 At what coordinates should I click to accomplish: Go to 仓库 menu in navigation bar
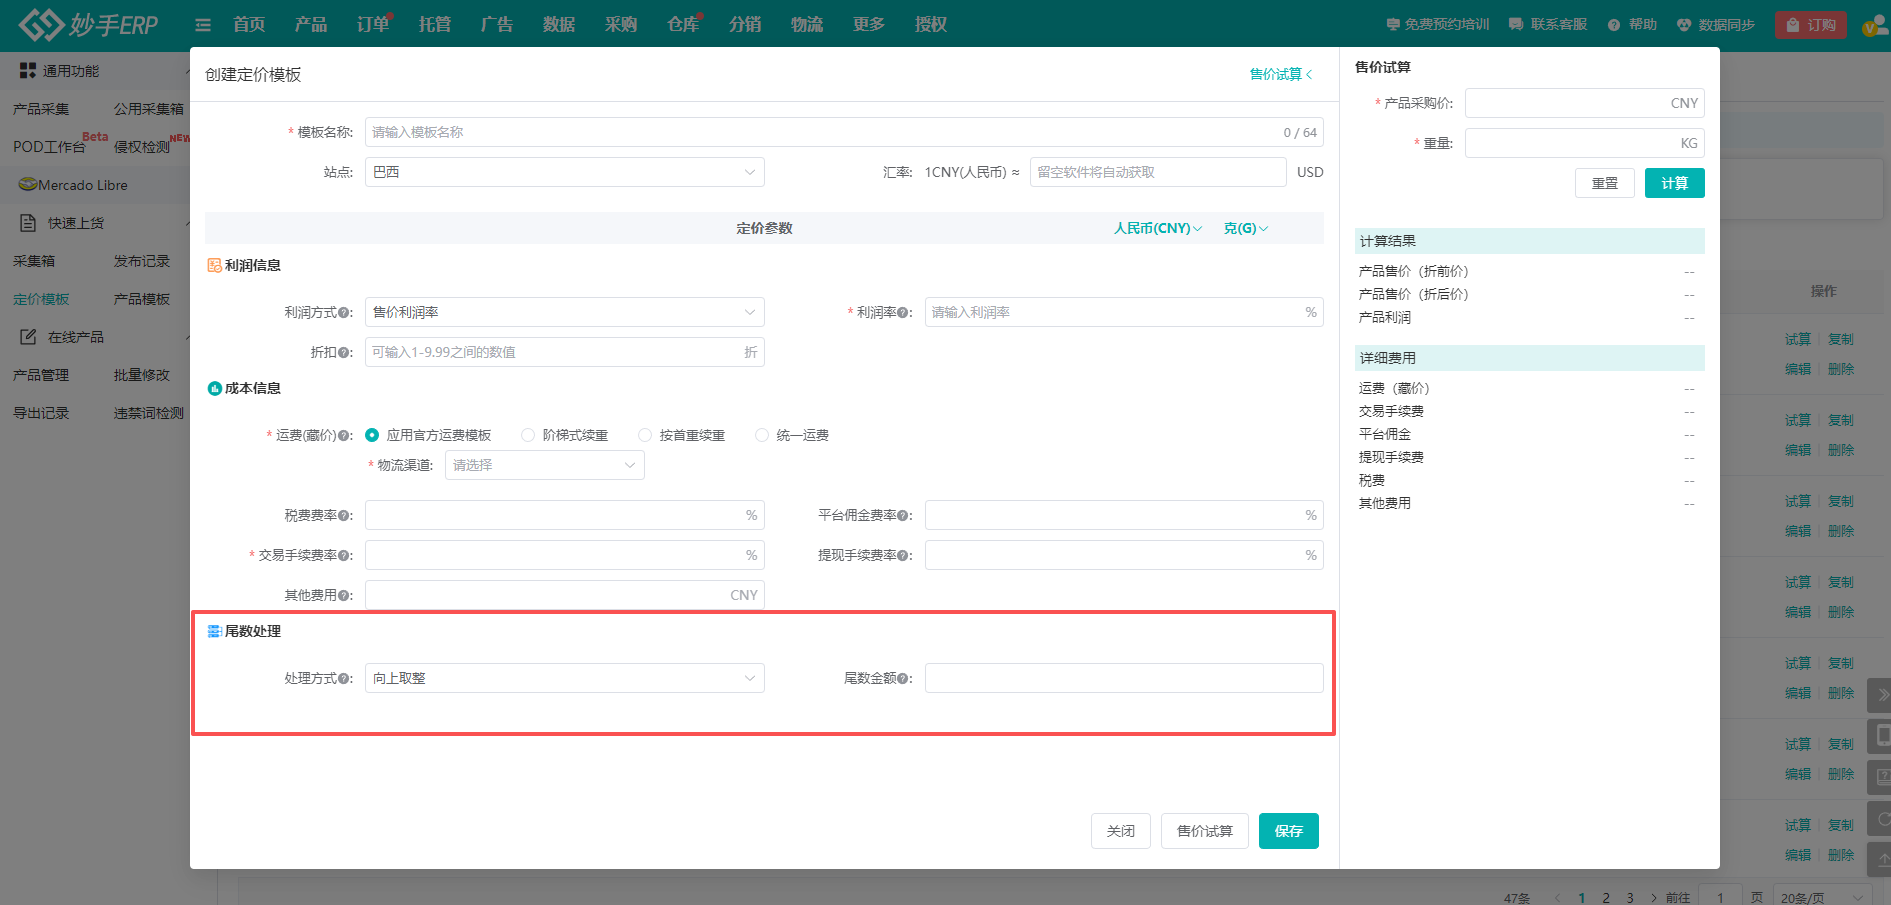click(683, 25)
